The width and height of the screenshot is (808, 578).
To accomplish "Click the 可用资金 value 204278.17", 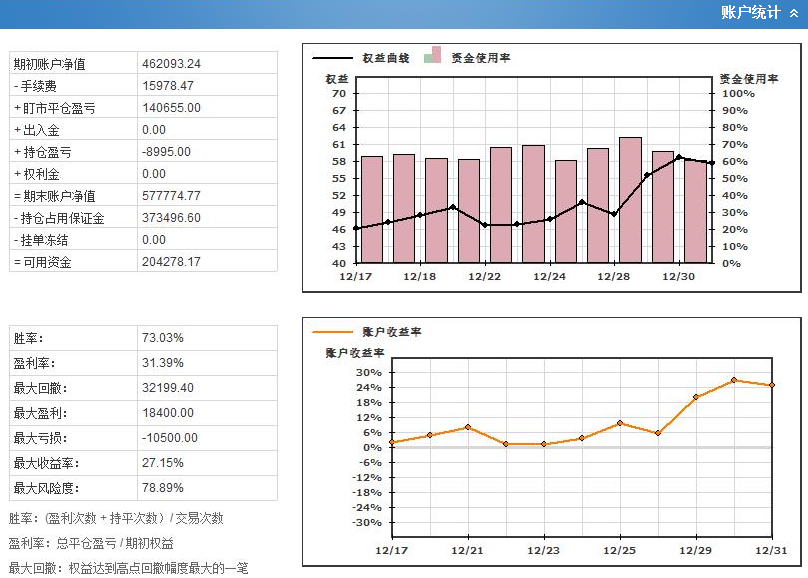I will pos(171,262).
